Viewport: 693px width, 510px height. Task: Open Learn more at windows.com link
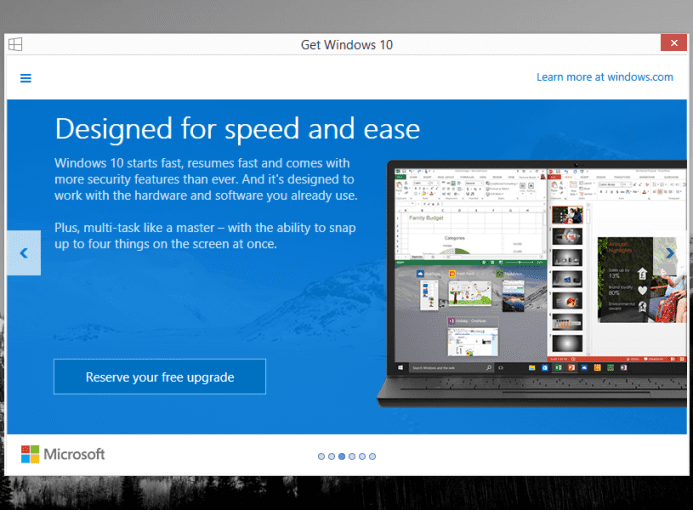(605, 77)
